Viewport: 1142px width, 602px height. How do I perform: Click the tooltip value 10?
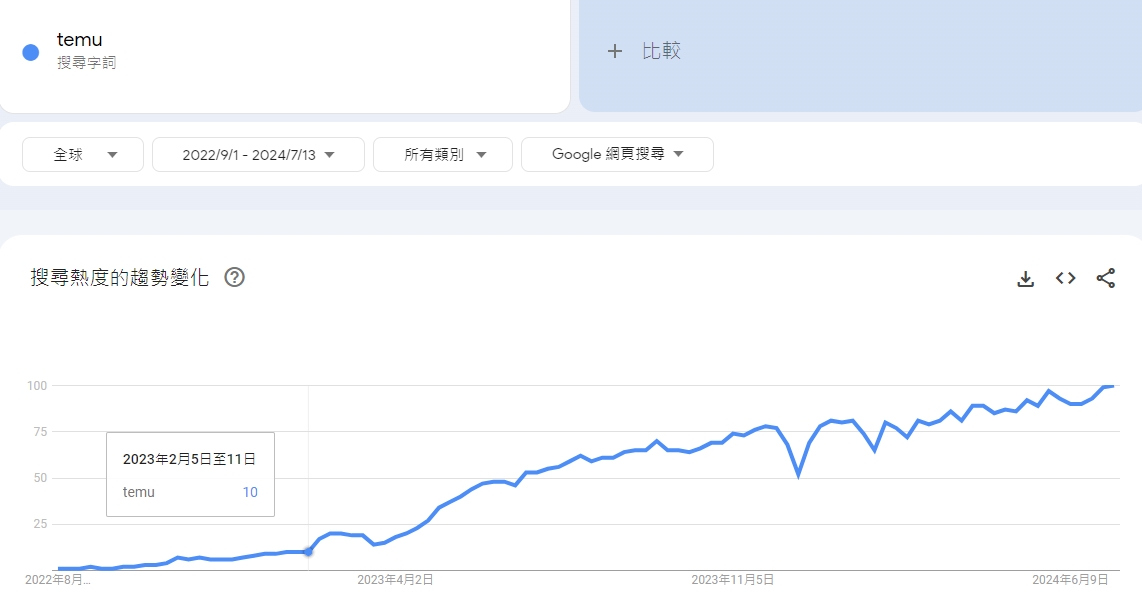coord(250,492)
